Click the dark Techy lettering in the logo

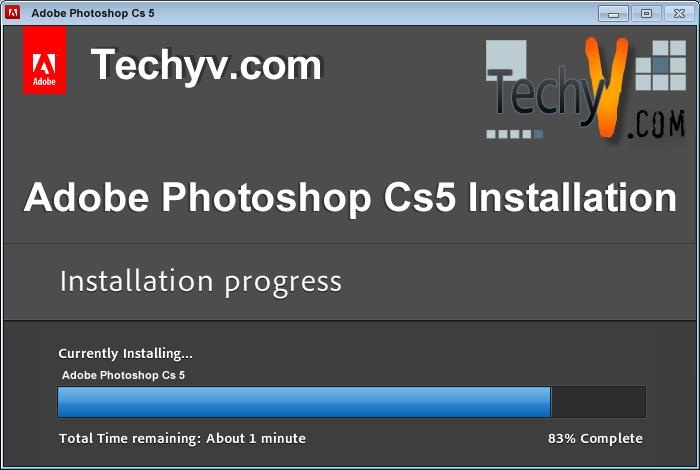point(546,96)
